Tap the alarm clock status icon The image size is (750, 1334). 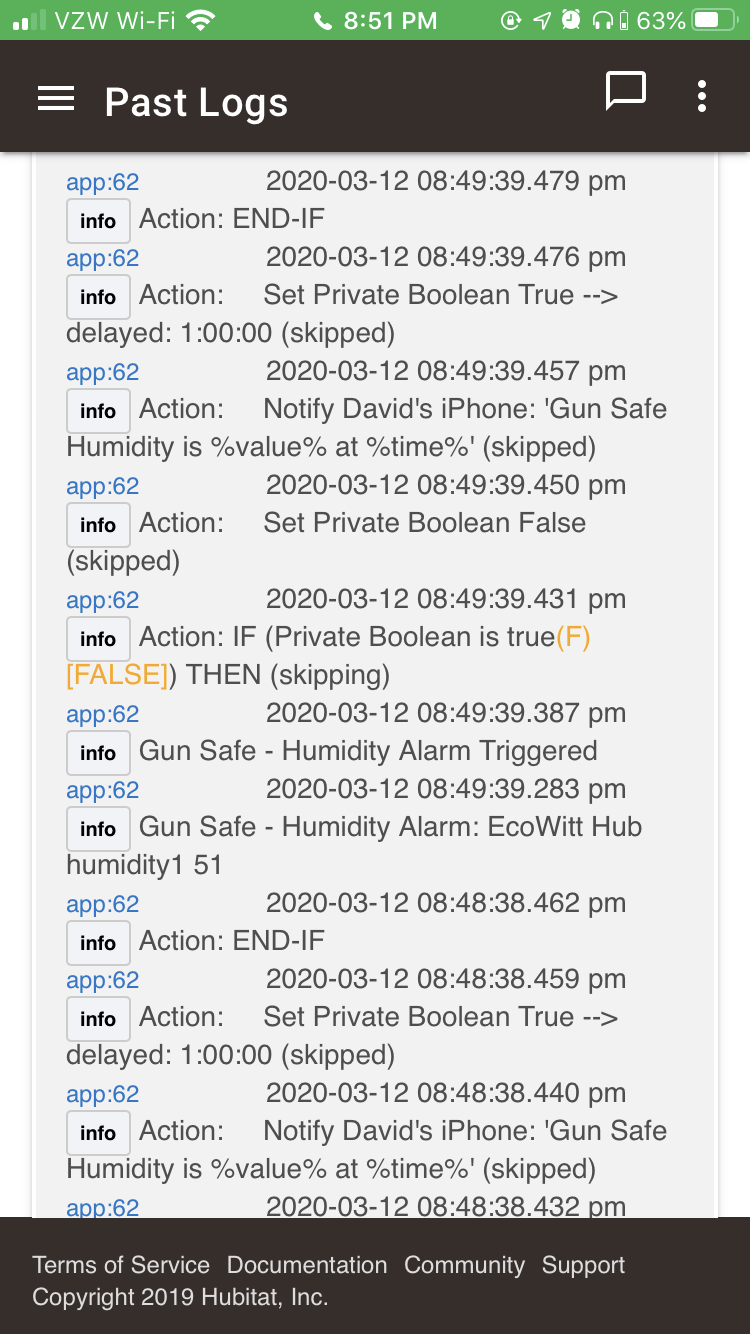(571, 20)
